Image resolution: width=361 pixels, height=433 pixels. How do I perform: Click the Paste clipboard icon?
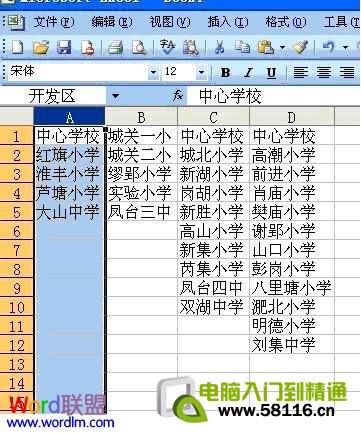click(x=266, y=47)
